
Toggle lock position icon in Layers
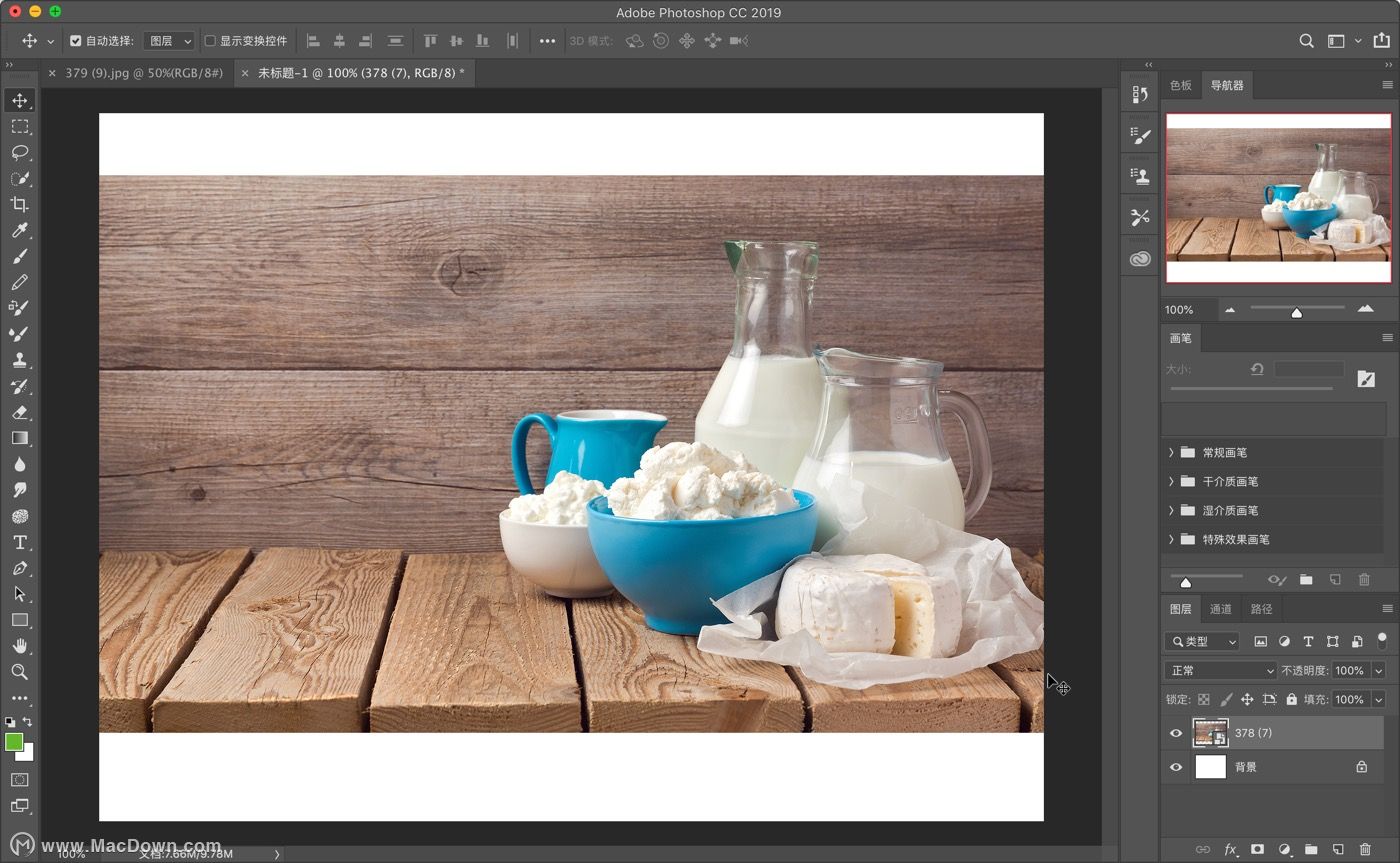1247,700
